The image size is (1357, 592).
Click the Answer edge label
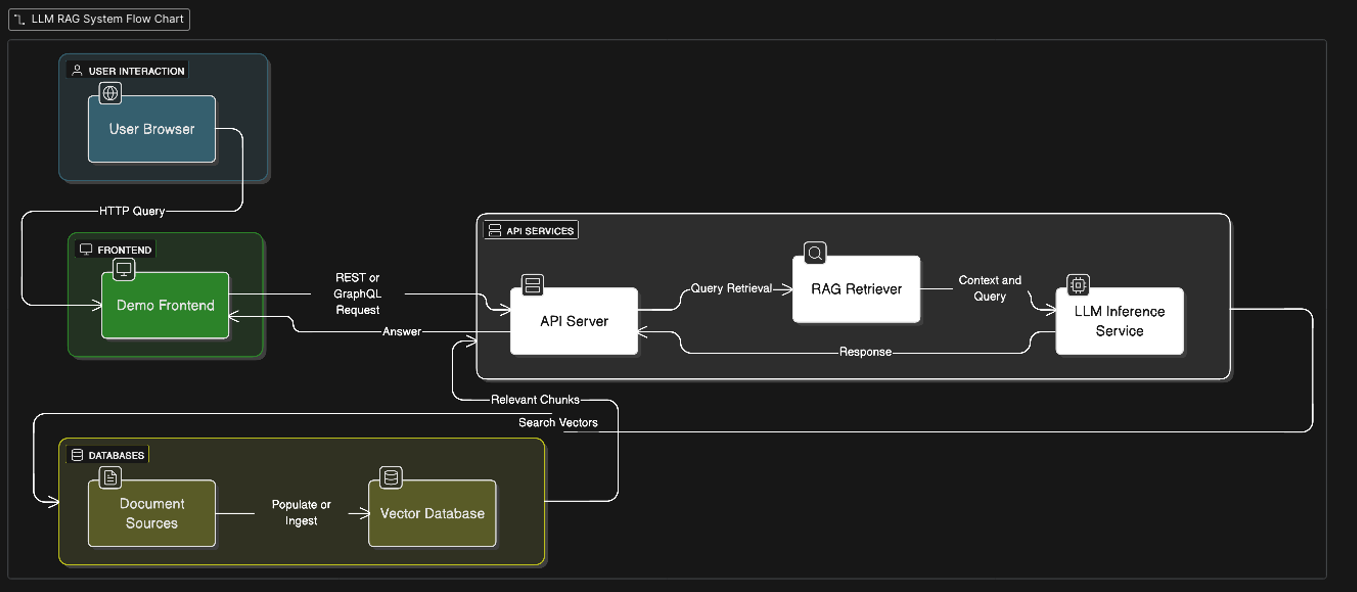click(x=400, y=331)
